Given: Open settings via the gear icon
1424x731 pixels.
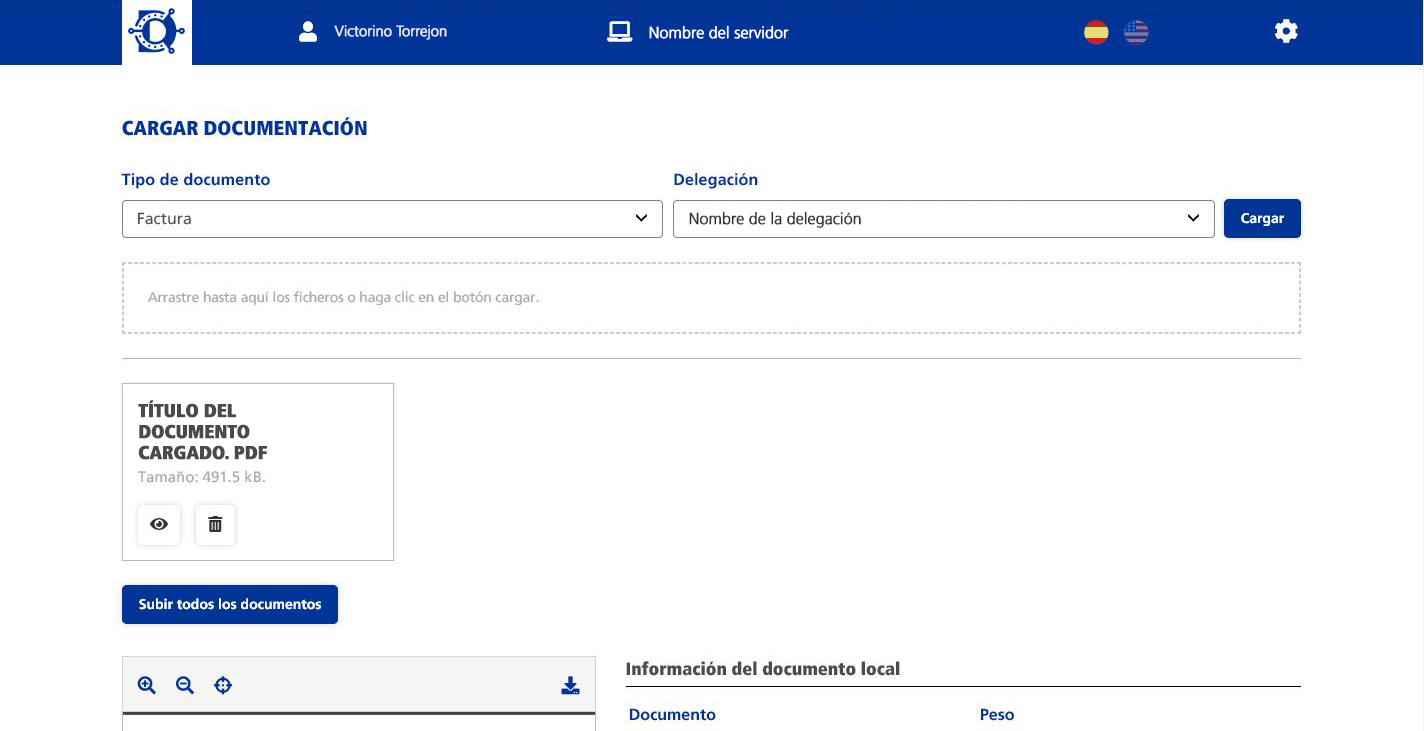Looking at the screenshot, I should coord(1286,32).
